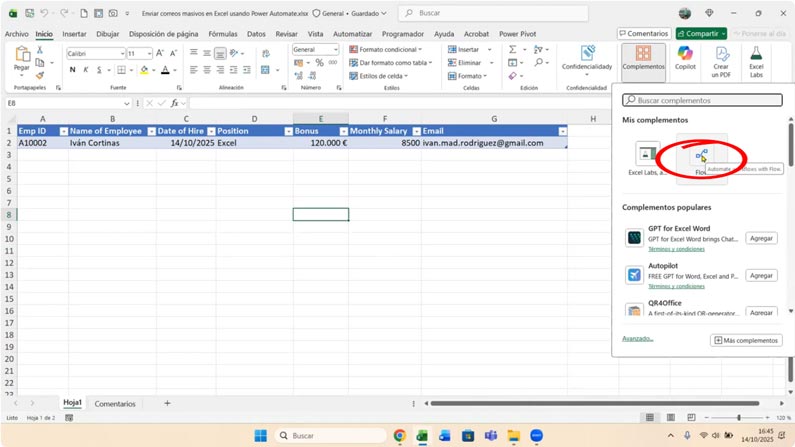The image size is (795, 447).
Task: Click the Confidencialidad icon
Action: pyautogui.click(x=587, y=53)
